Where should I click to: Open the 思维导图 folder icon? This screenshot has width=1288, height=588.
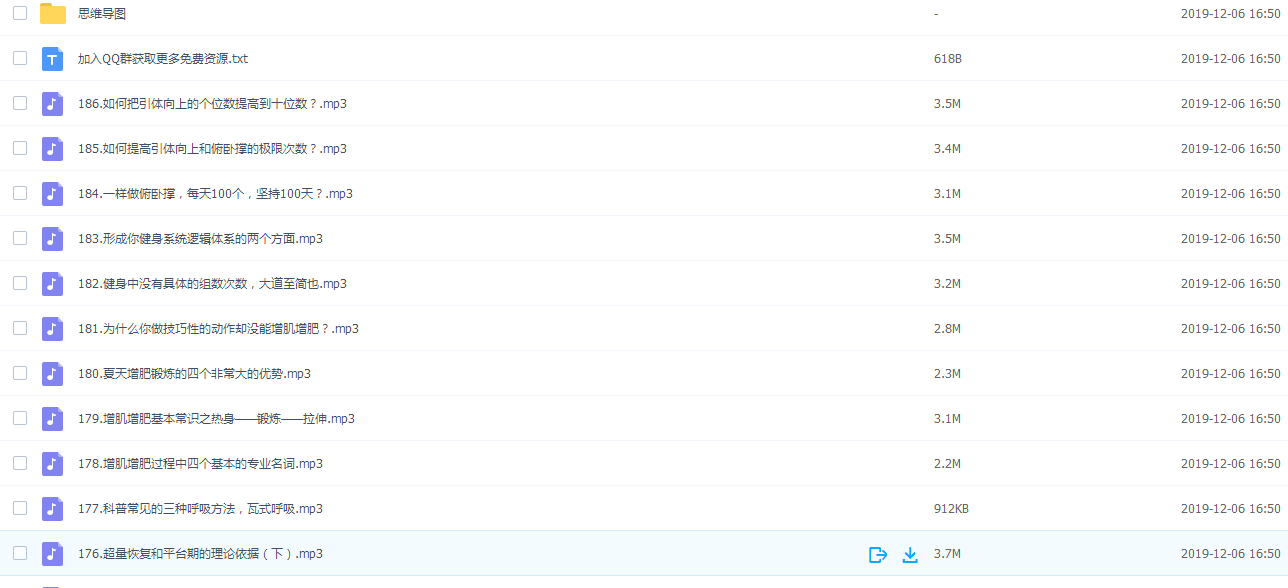click(x=53, y=14)
